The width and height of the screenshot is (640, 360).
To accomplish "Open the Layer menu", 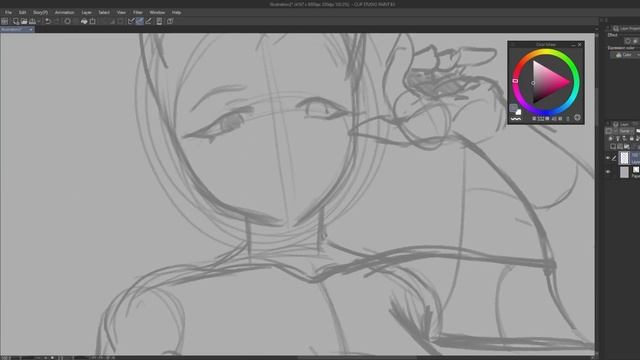I will (87, 13).
